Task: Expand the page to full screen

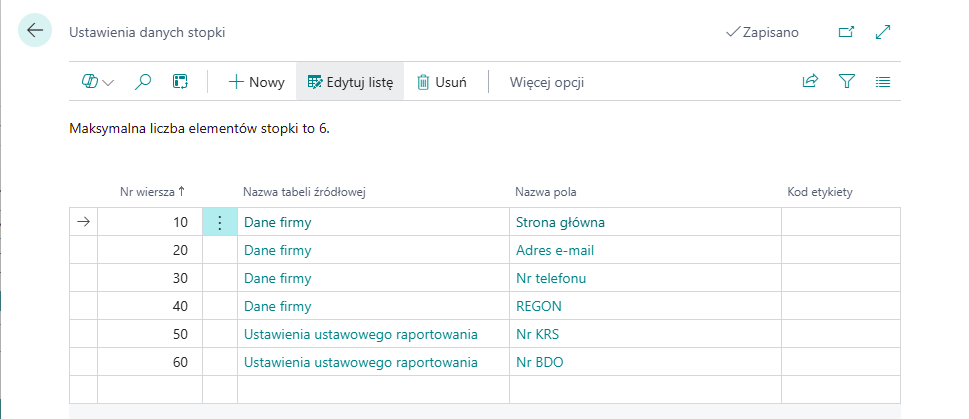Action: tap(883, 32)
